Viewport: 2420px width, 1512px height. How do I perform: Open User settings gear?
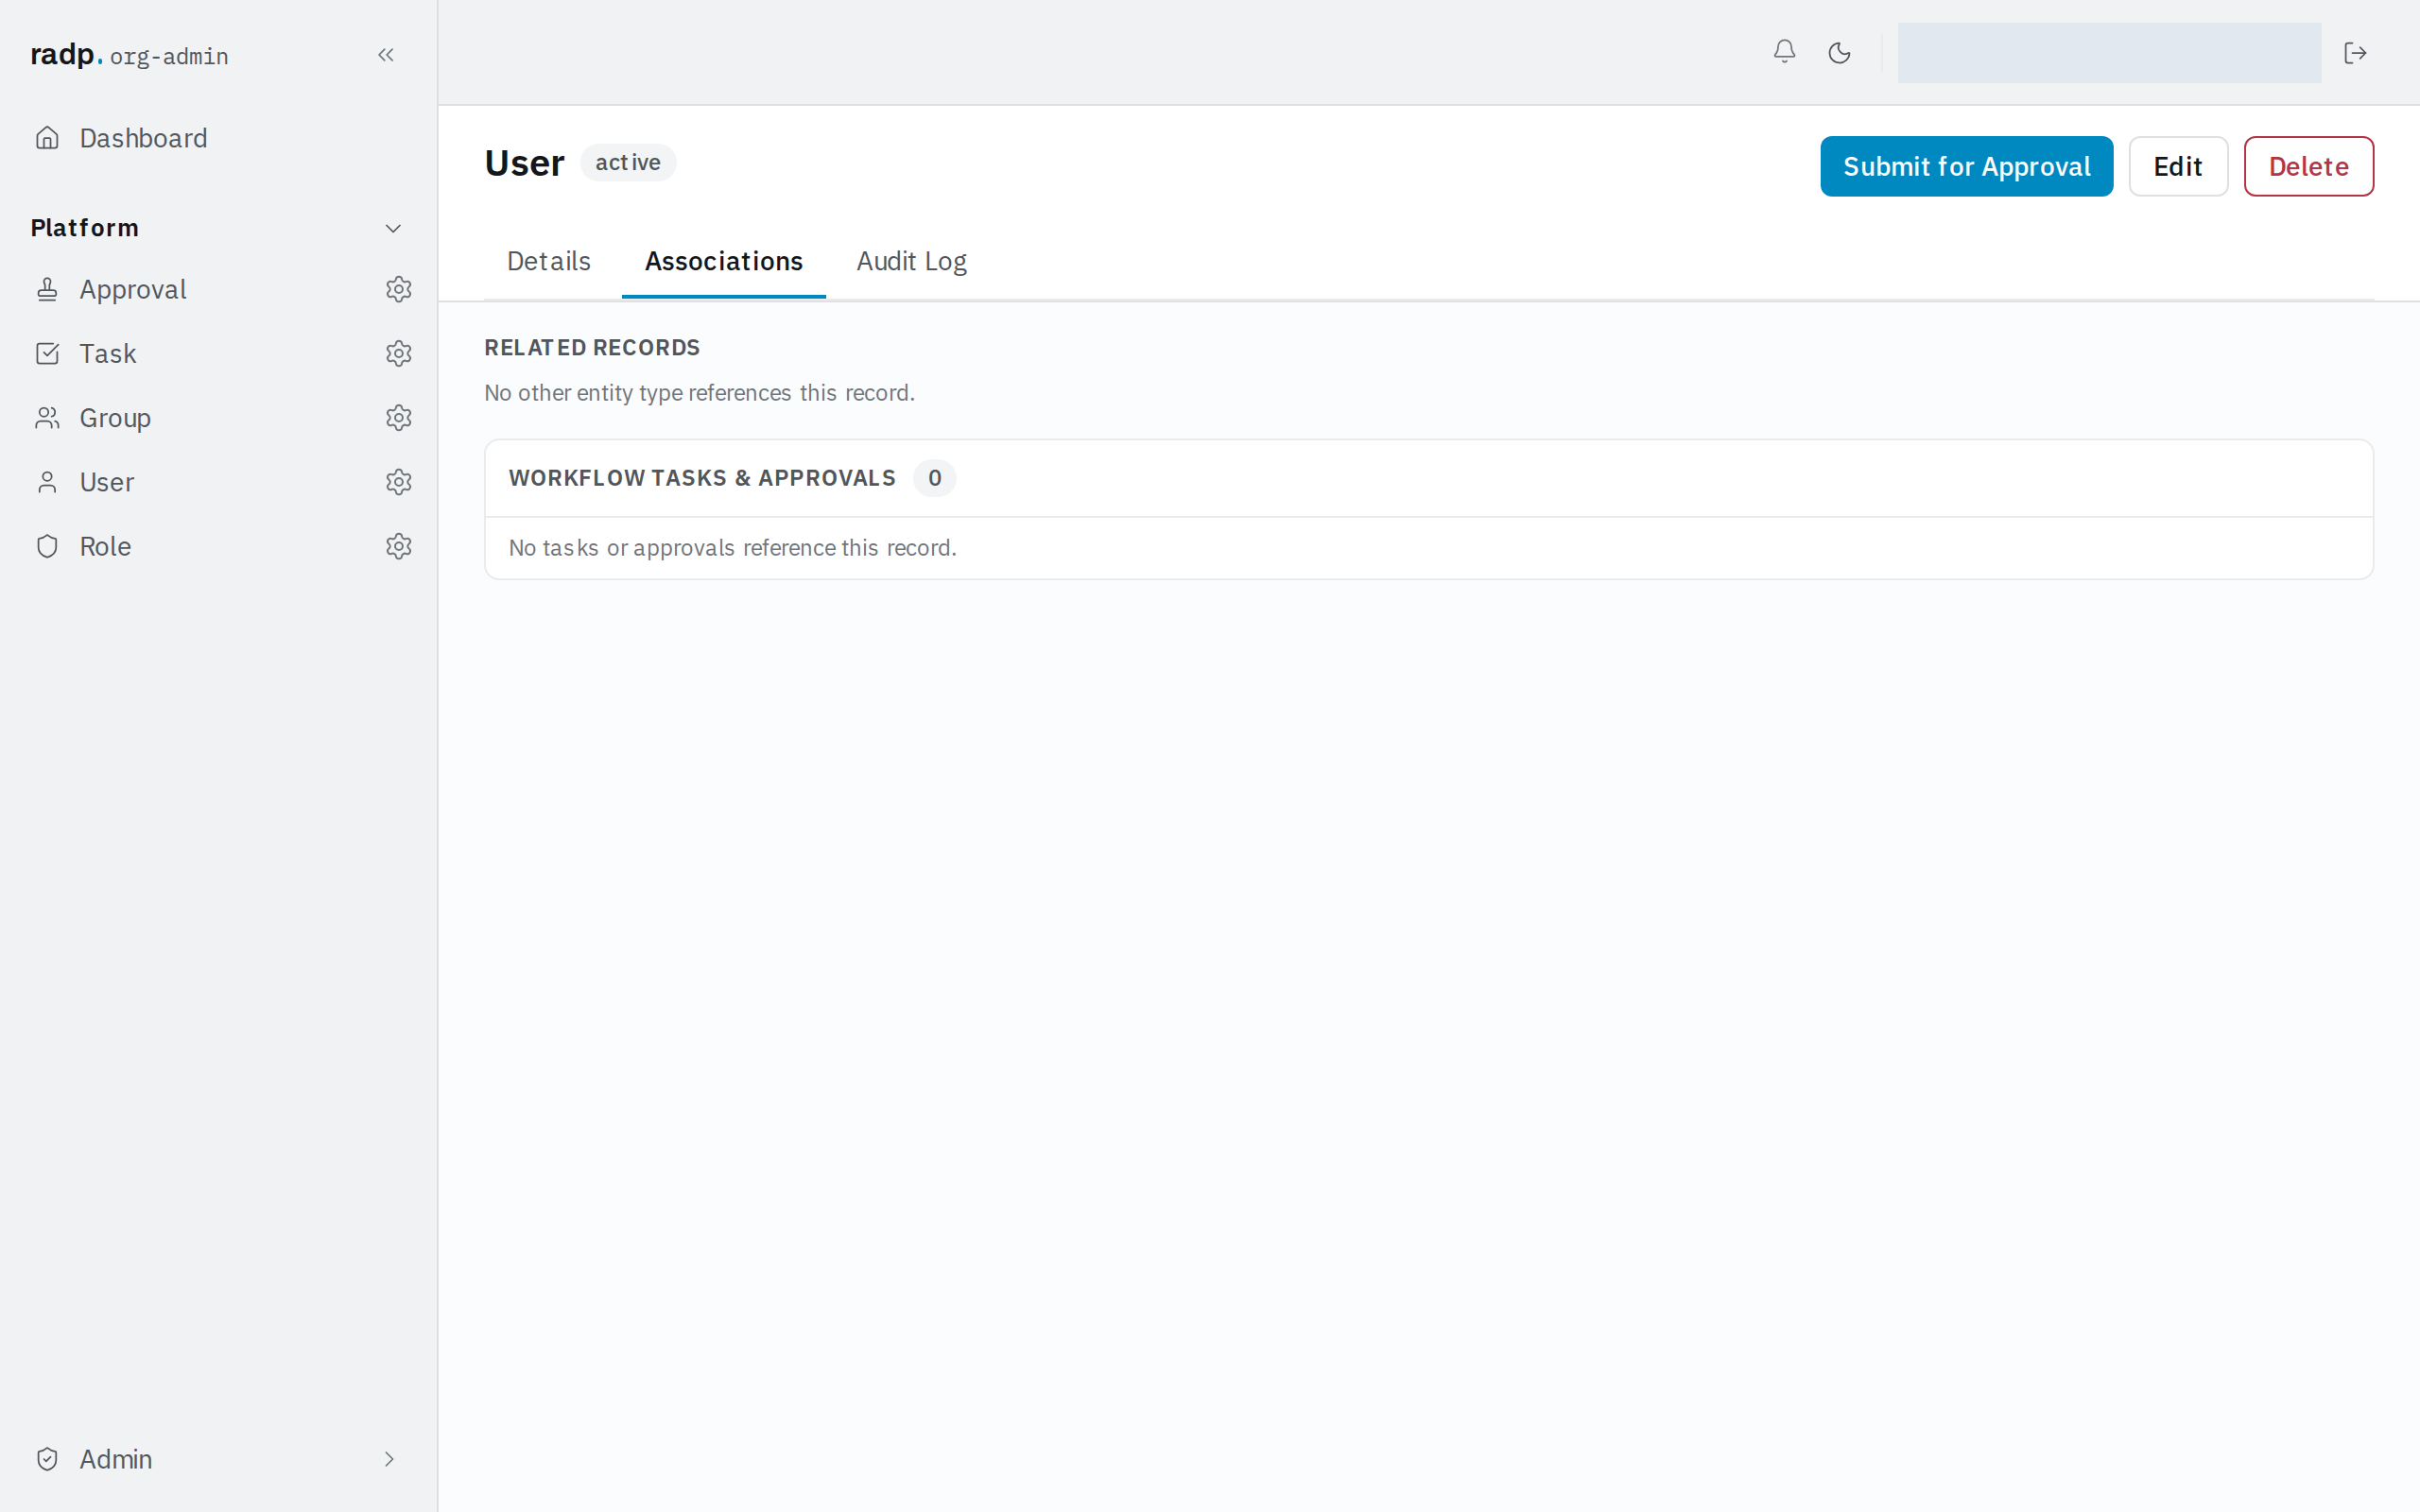[399, 482]
